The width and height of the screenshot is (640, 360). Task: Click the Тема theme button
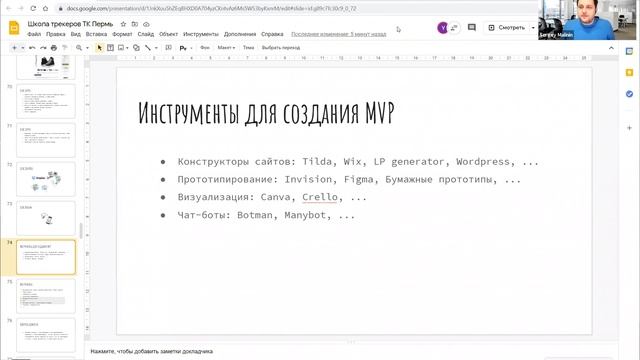[248, 48]
